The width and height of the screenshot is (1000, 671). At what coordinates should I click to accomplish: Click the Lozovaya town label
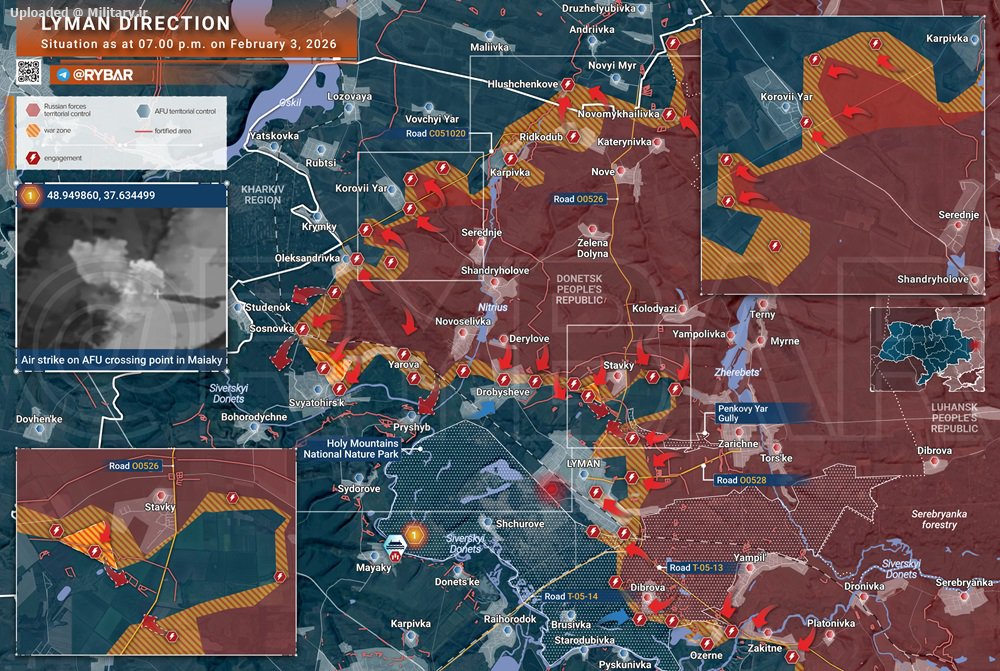(x=349, y=96)
